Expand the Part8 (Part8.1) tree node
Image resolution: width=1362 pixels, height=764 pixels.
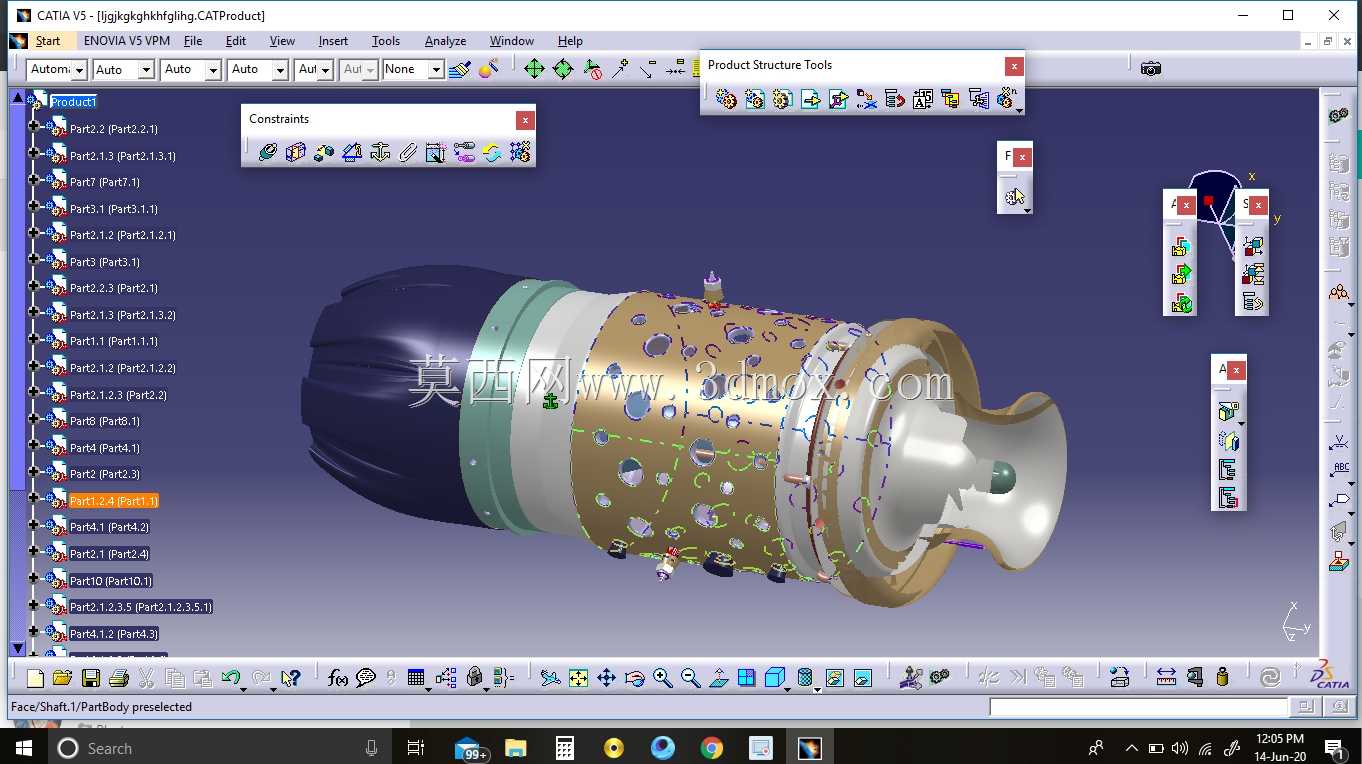[33, 419]
